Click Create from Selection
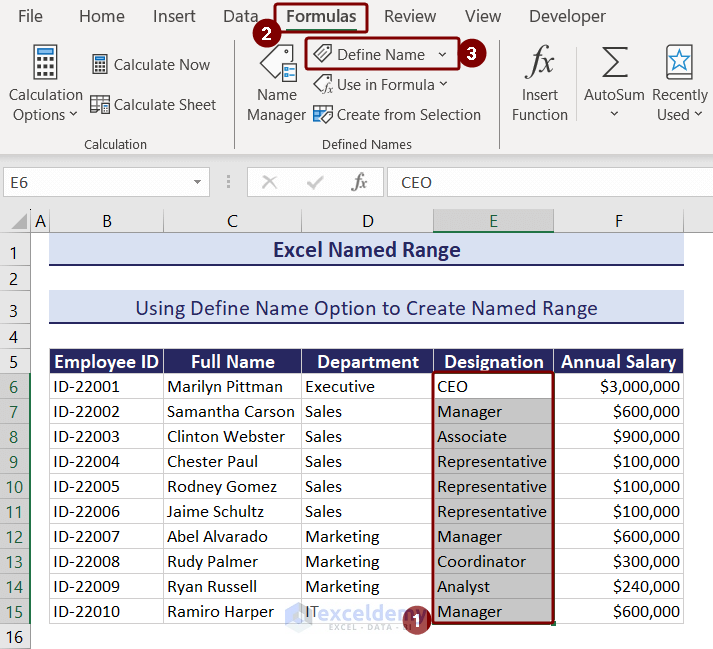Screen dimensions: 713x649 pos(397,114)
